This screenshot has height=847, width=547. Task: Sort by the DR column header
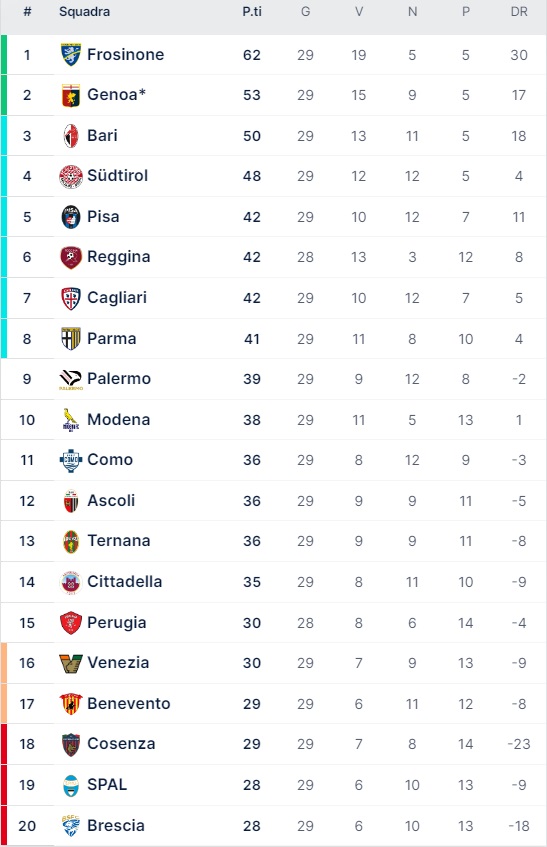tap(519, 11)
